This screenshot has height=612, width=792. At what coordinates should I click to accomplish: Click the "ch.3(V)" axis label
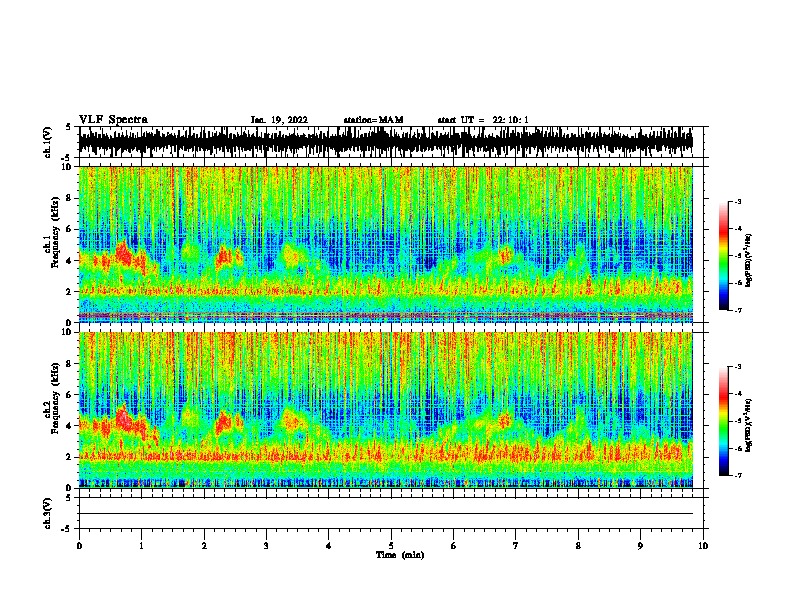click(x=48, y=513)
